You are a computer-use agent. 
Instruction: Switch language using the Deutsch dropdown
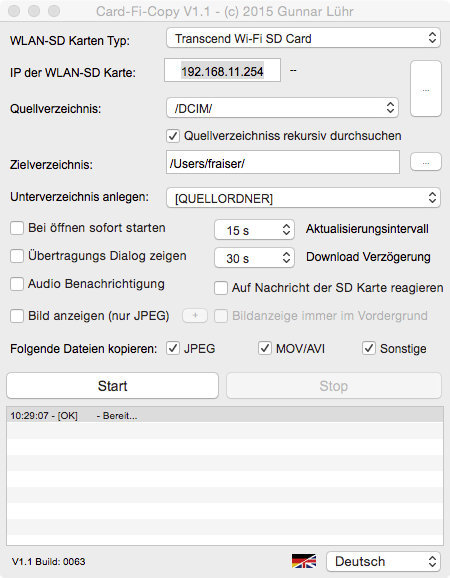(384, 561)
